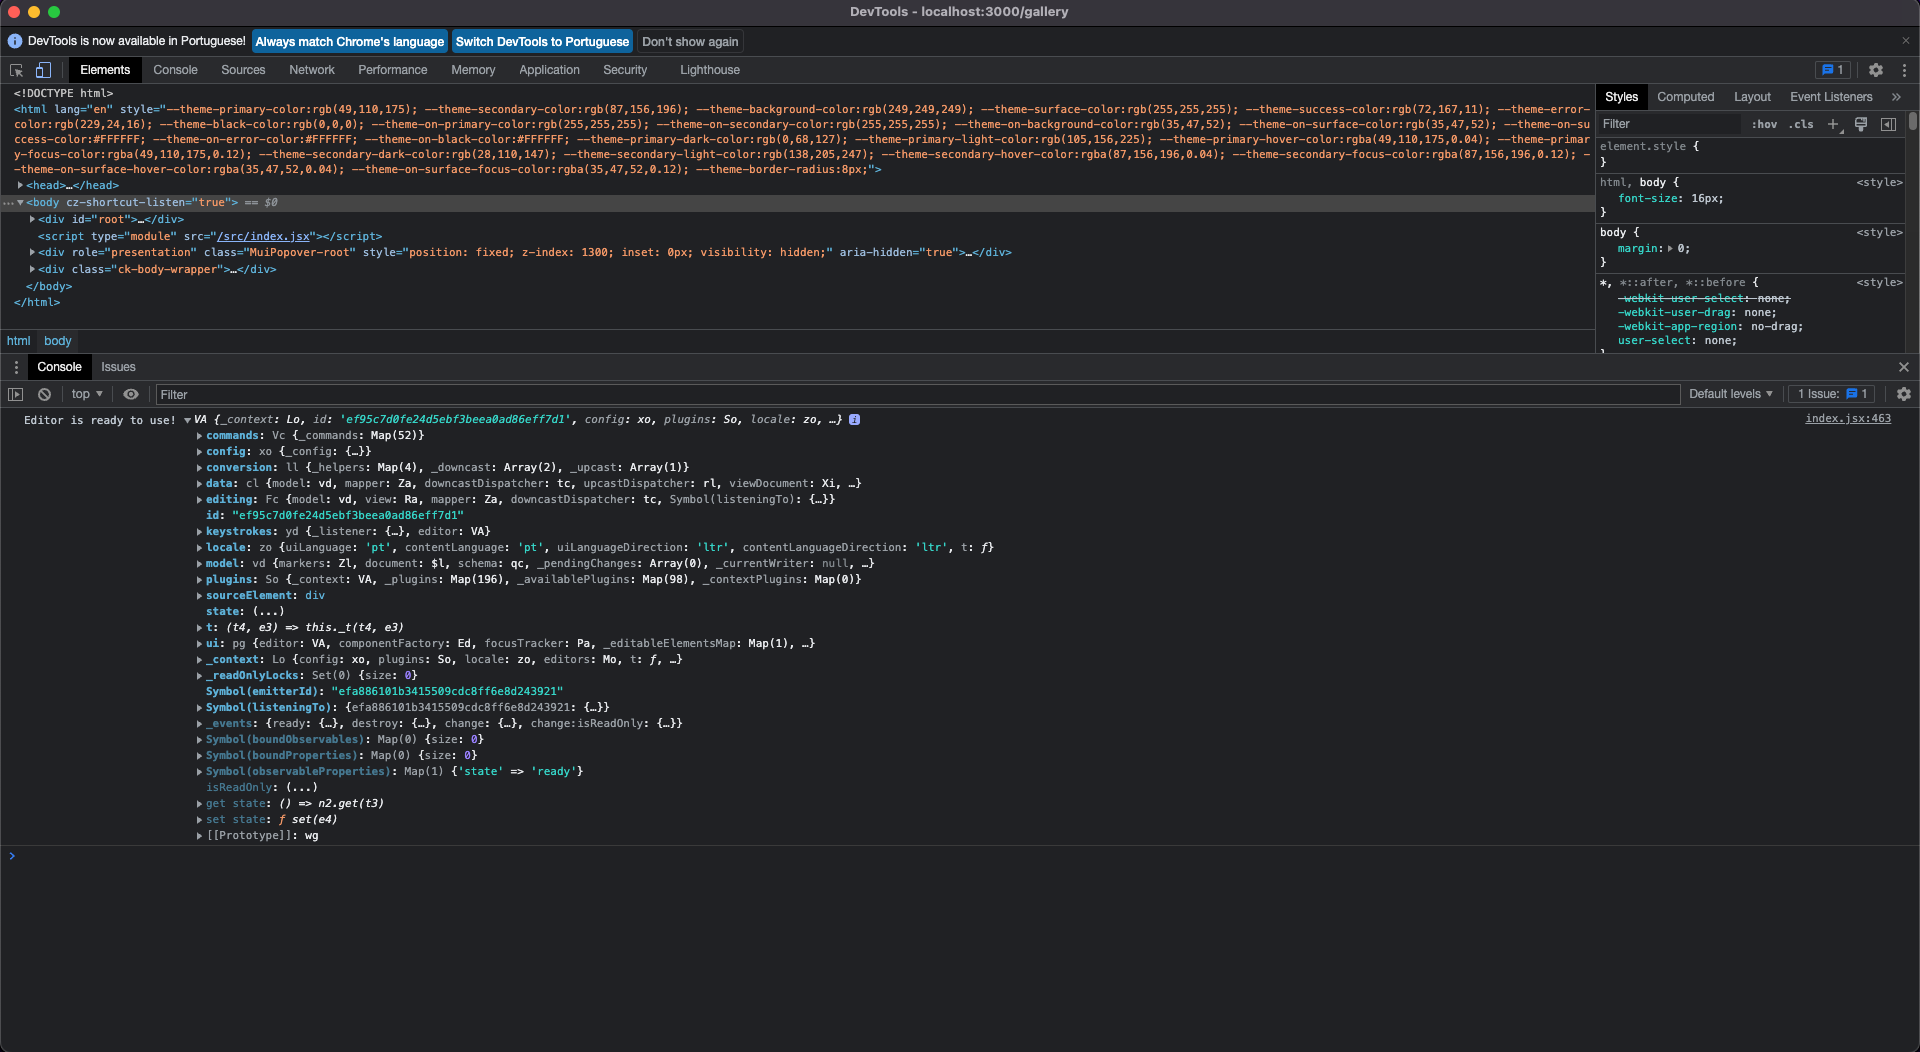Click the Switch DevTools to Portuguese button
The height and width of the screenshot is (1052, 1920).
[542, 41]
